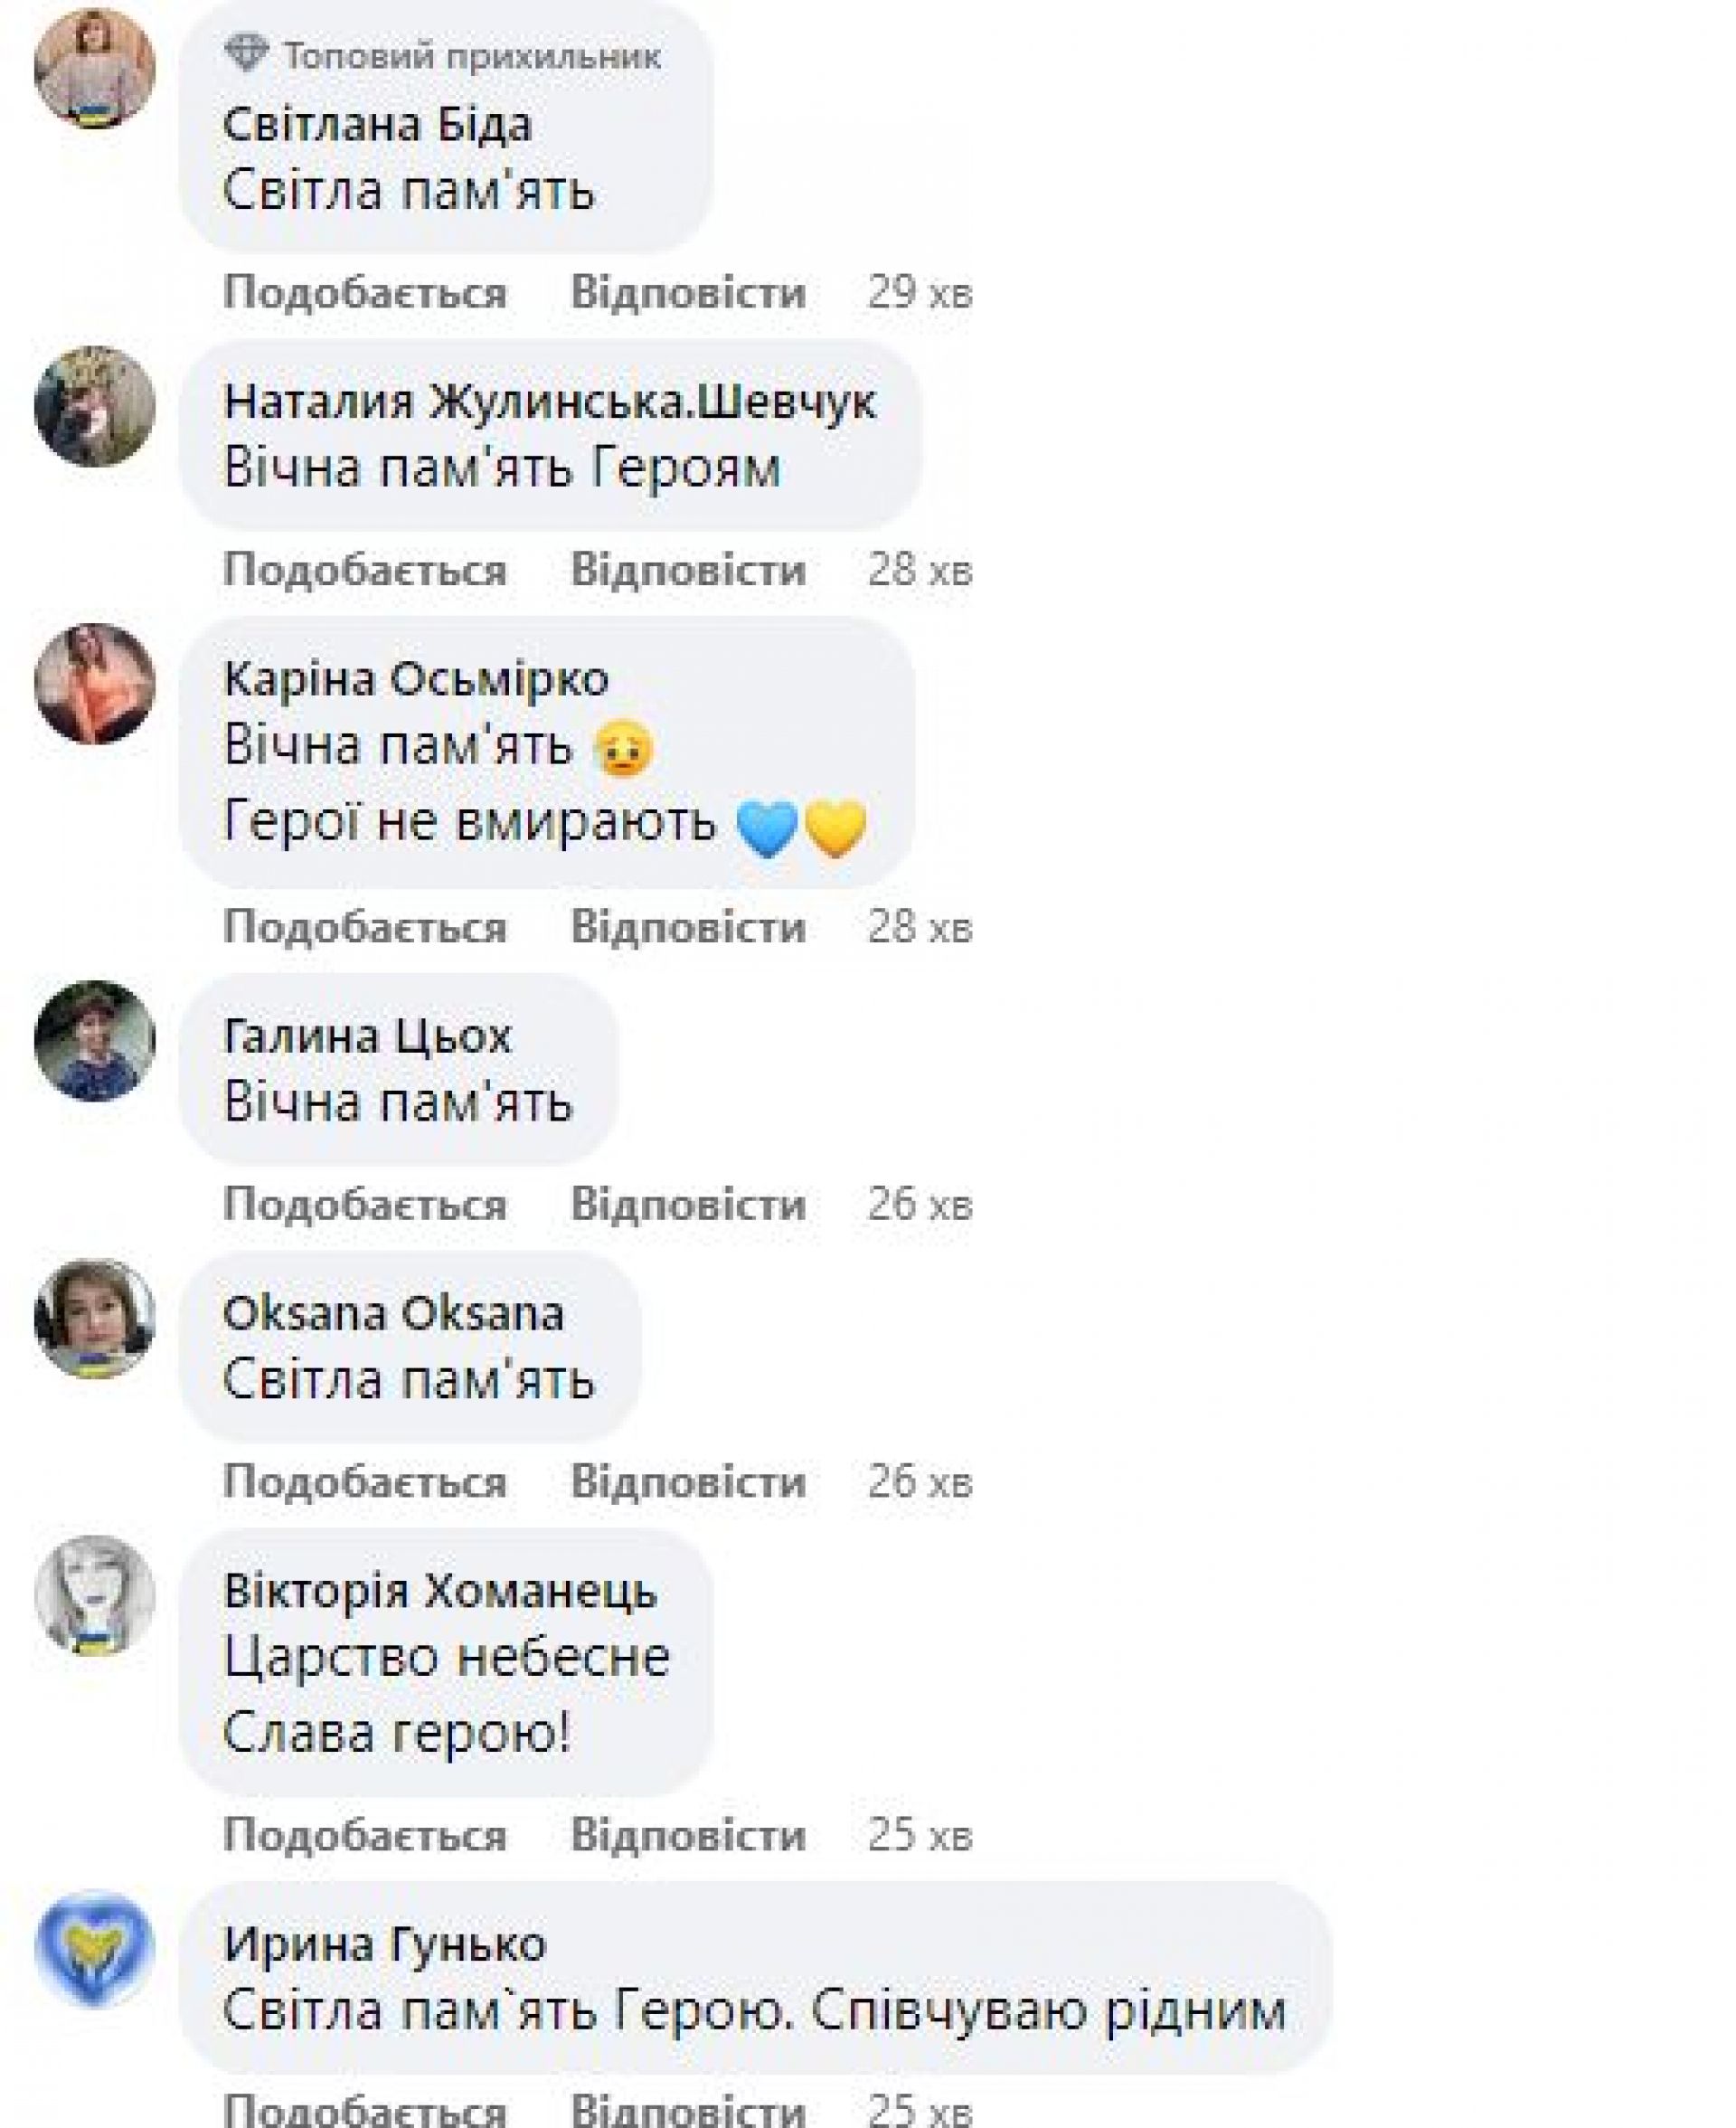Open Ирина Гунько's profile name link
The height and width of the screenshot is (2128, 1736).
tap(385, 1945)
